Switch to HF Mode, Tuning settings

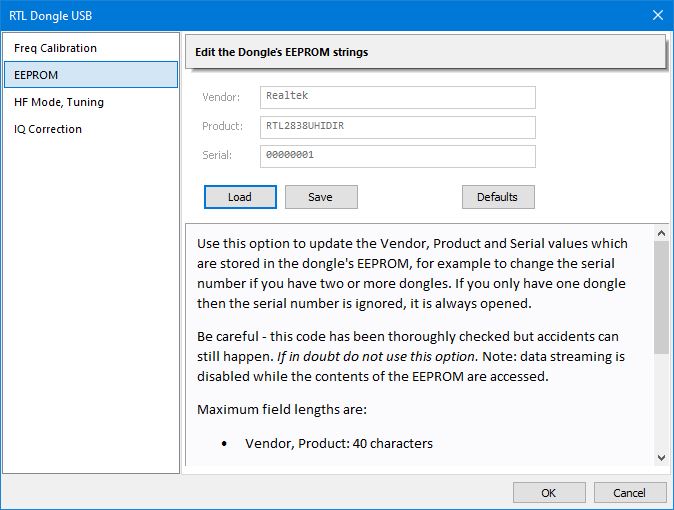tap(59, 102)
